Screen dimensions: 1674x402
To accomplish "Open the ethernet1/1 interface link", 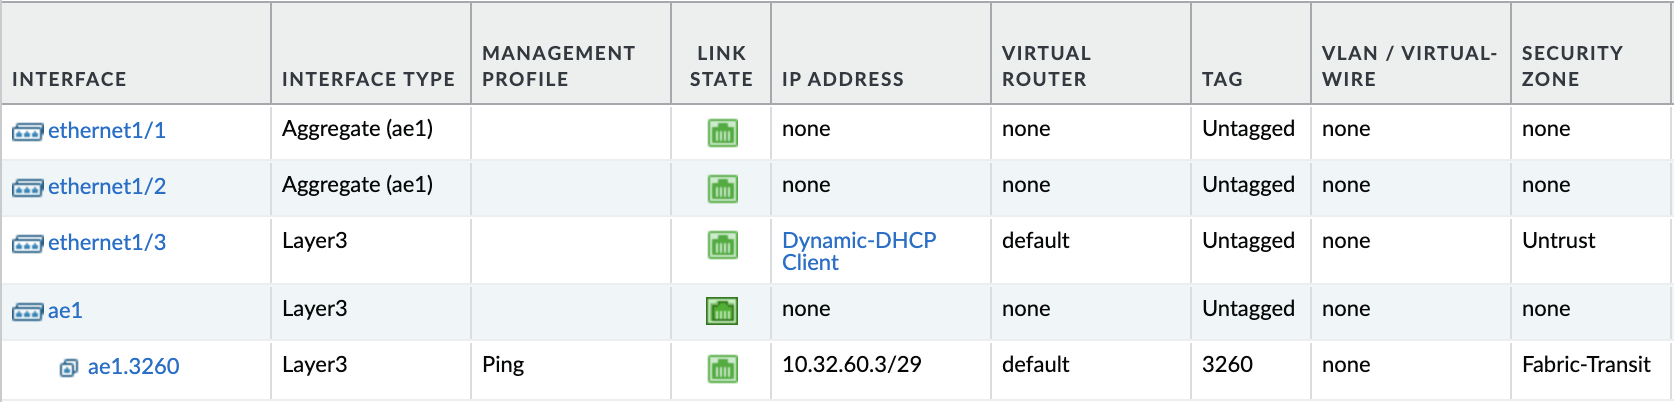I will (x=107, y=131).
